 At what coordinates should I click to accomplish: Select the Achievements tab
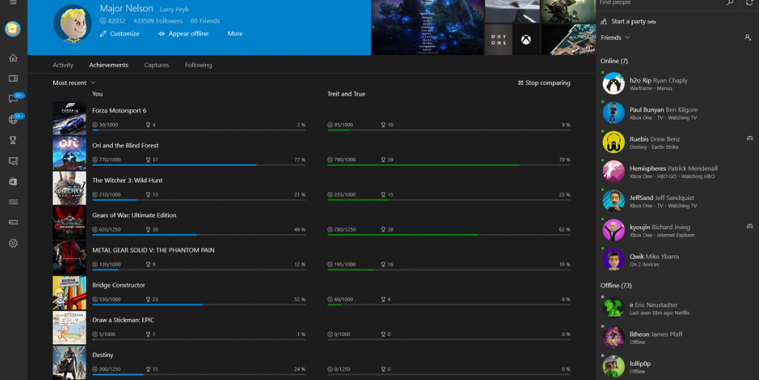(x=109, y=65)
